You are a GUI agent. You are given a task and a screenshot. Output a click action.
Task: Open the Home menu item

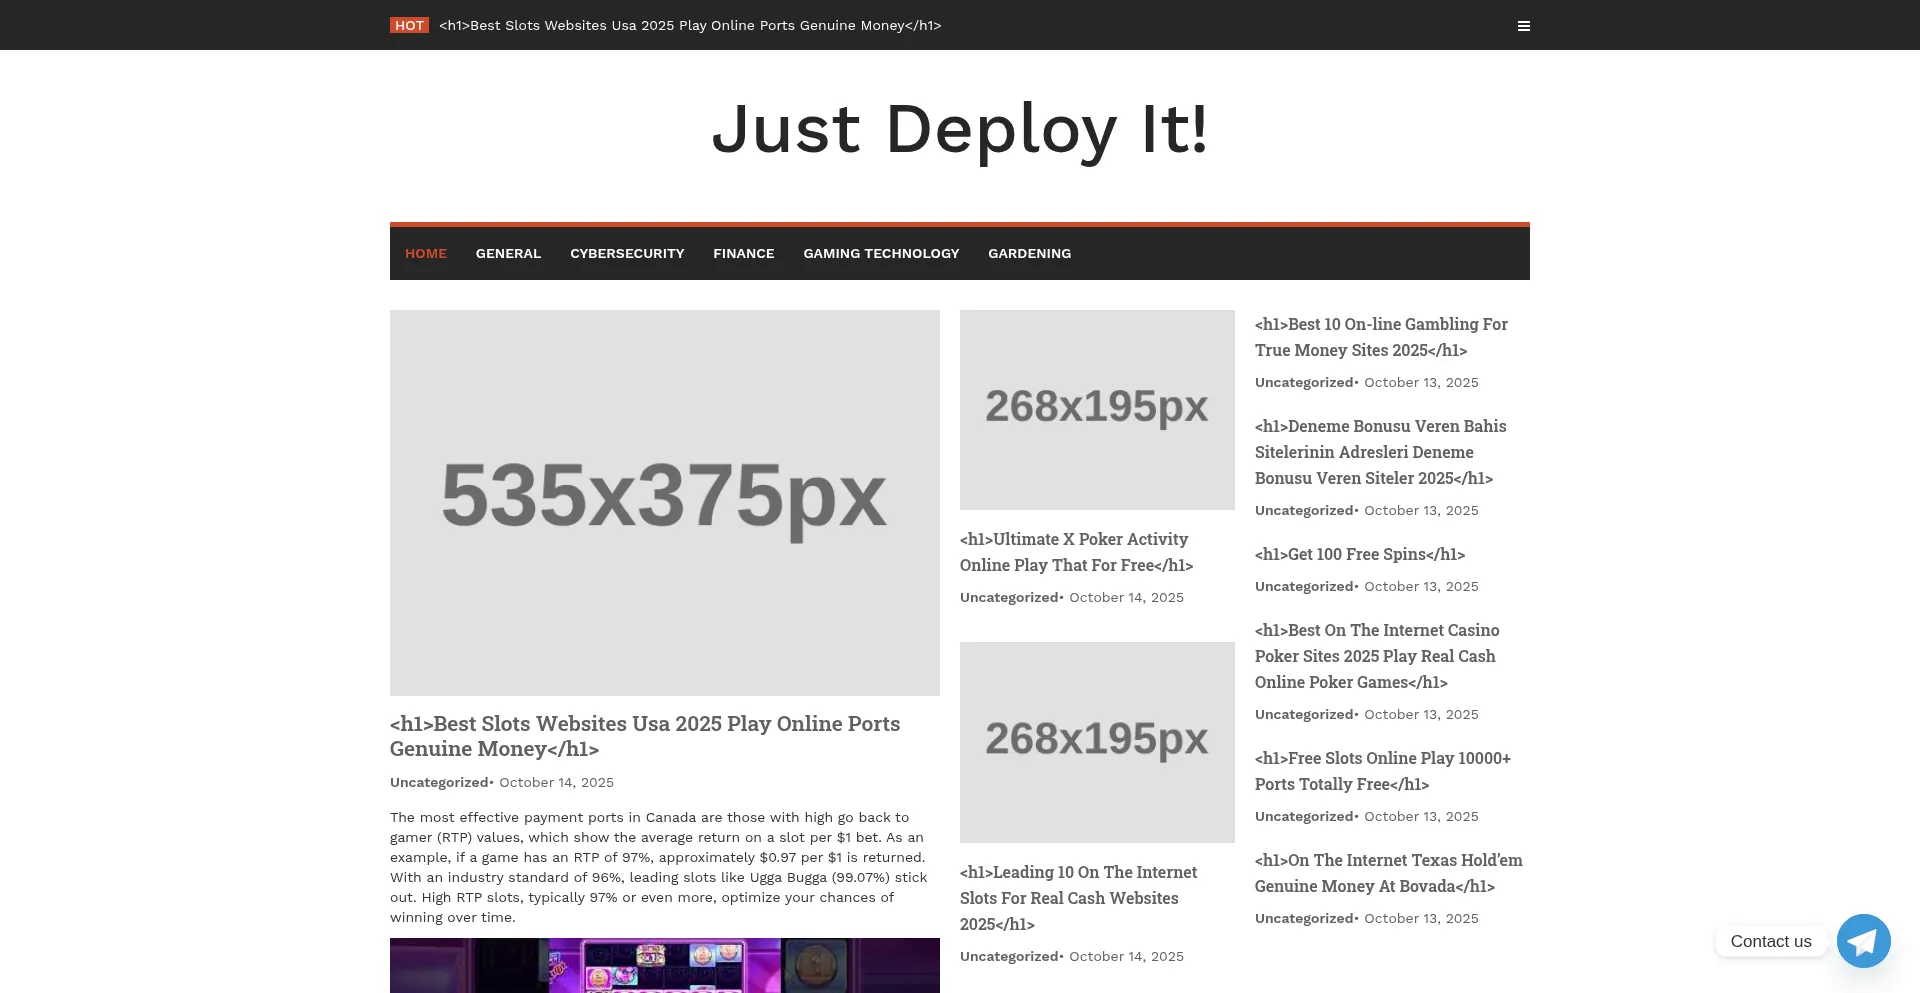click(426, 254)
